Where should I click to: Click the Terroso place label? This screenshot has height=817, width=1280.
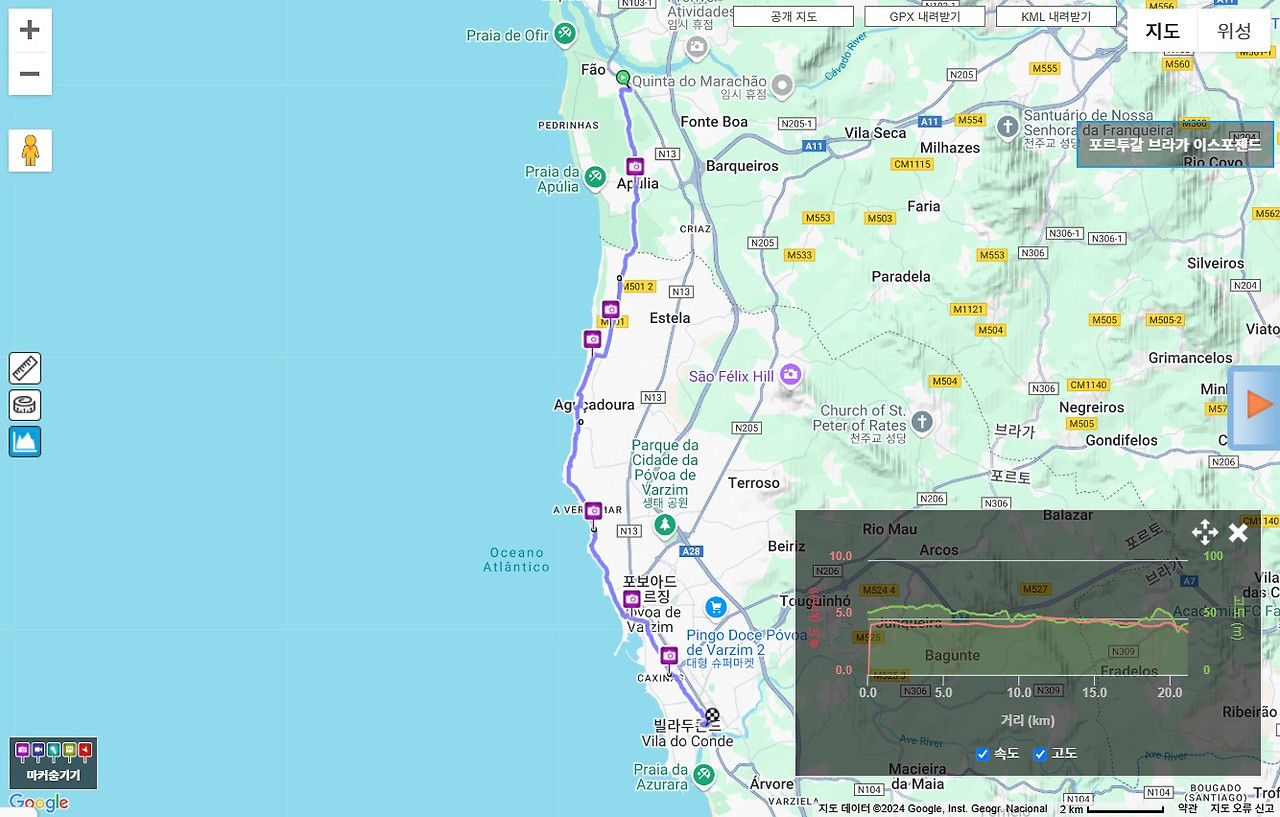[754, 483]
